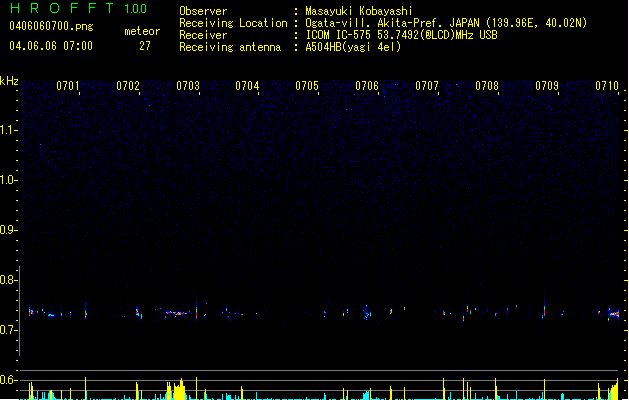Click the 0709 time marker
Viewport: 629px width, 400px height.
(547, 86)
